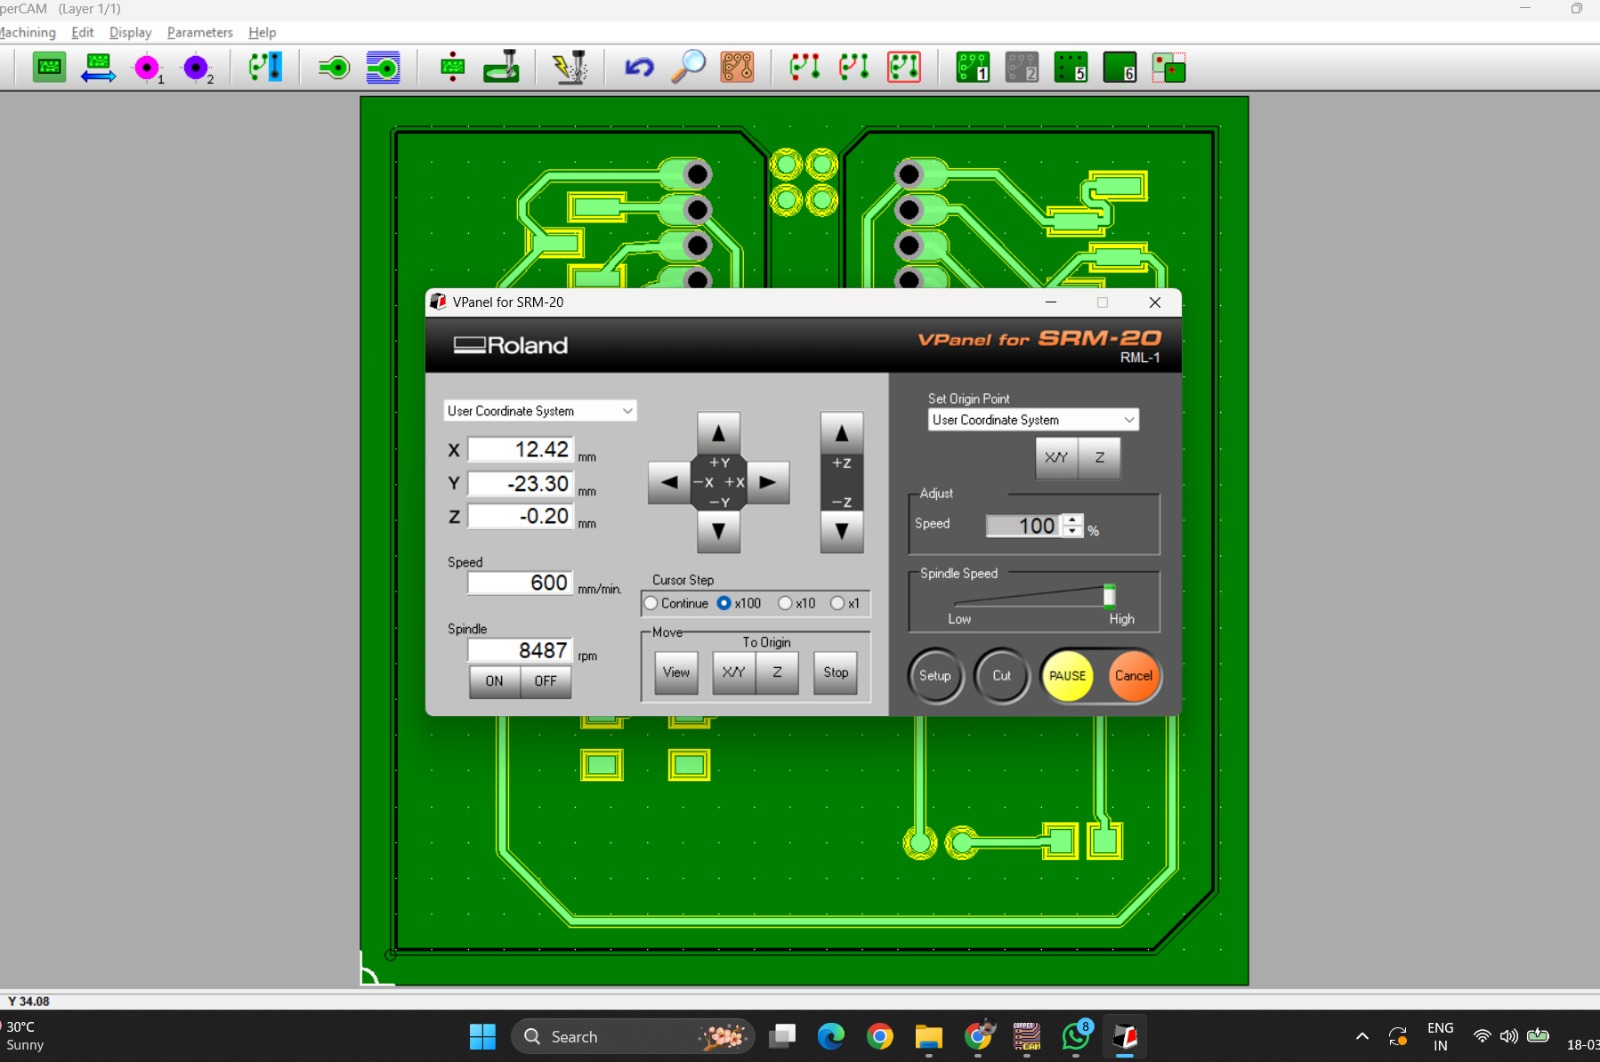Show hidden system tray icons
The width and height of the screenshot is (1600, 1062).
(1362, 1037)
